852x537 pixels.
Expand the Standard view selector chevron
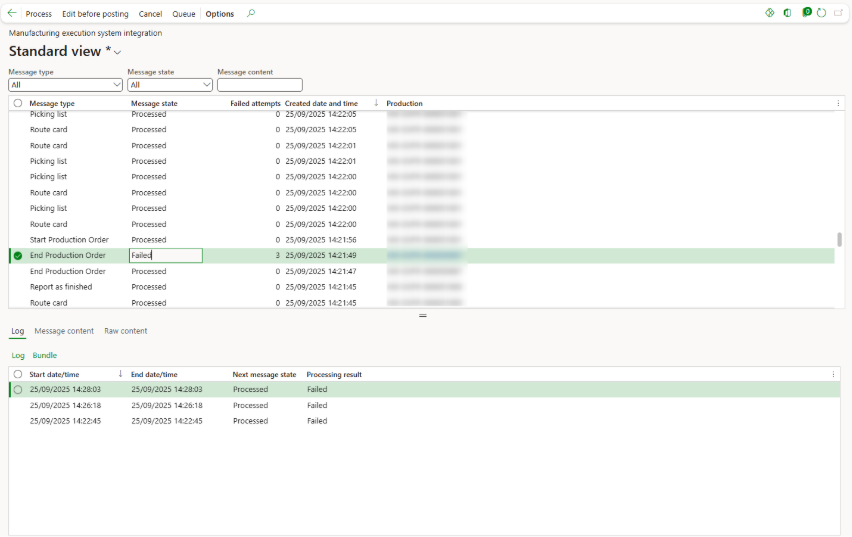(x=118, y=52)
